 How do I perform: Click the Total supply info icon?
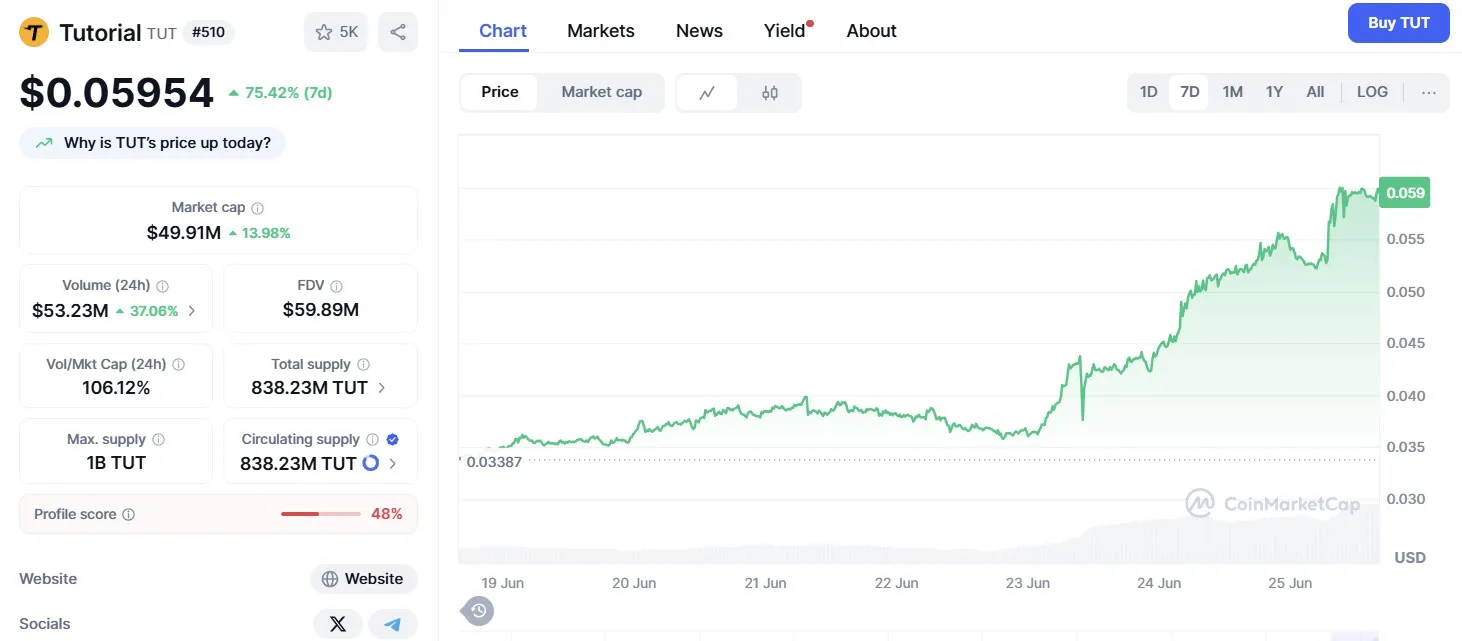[363, 365]
